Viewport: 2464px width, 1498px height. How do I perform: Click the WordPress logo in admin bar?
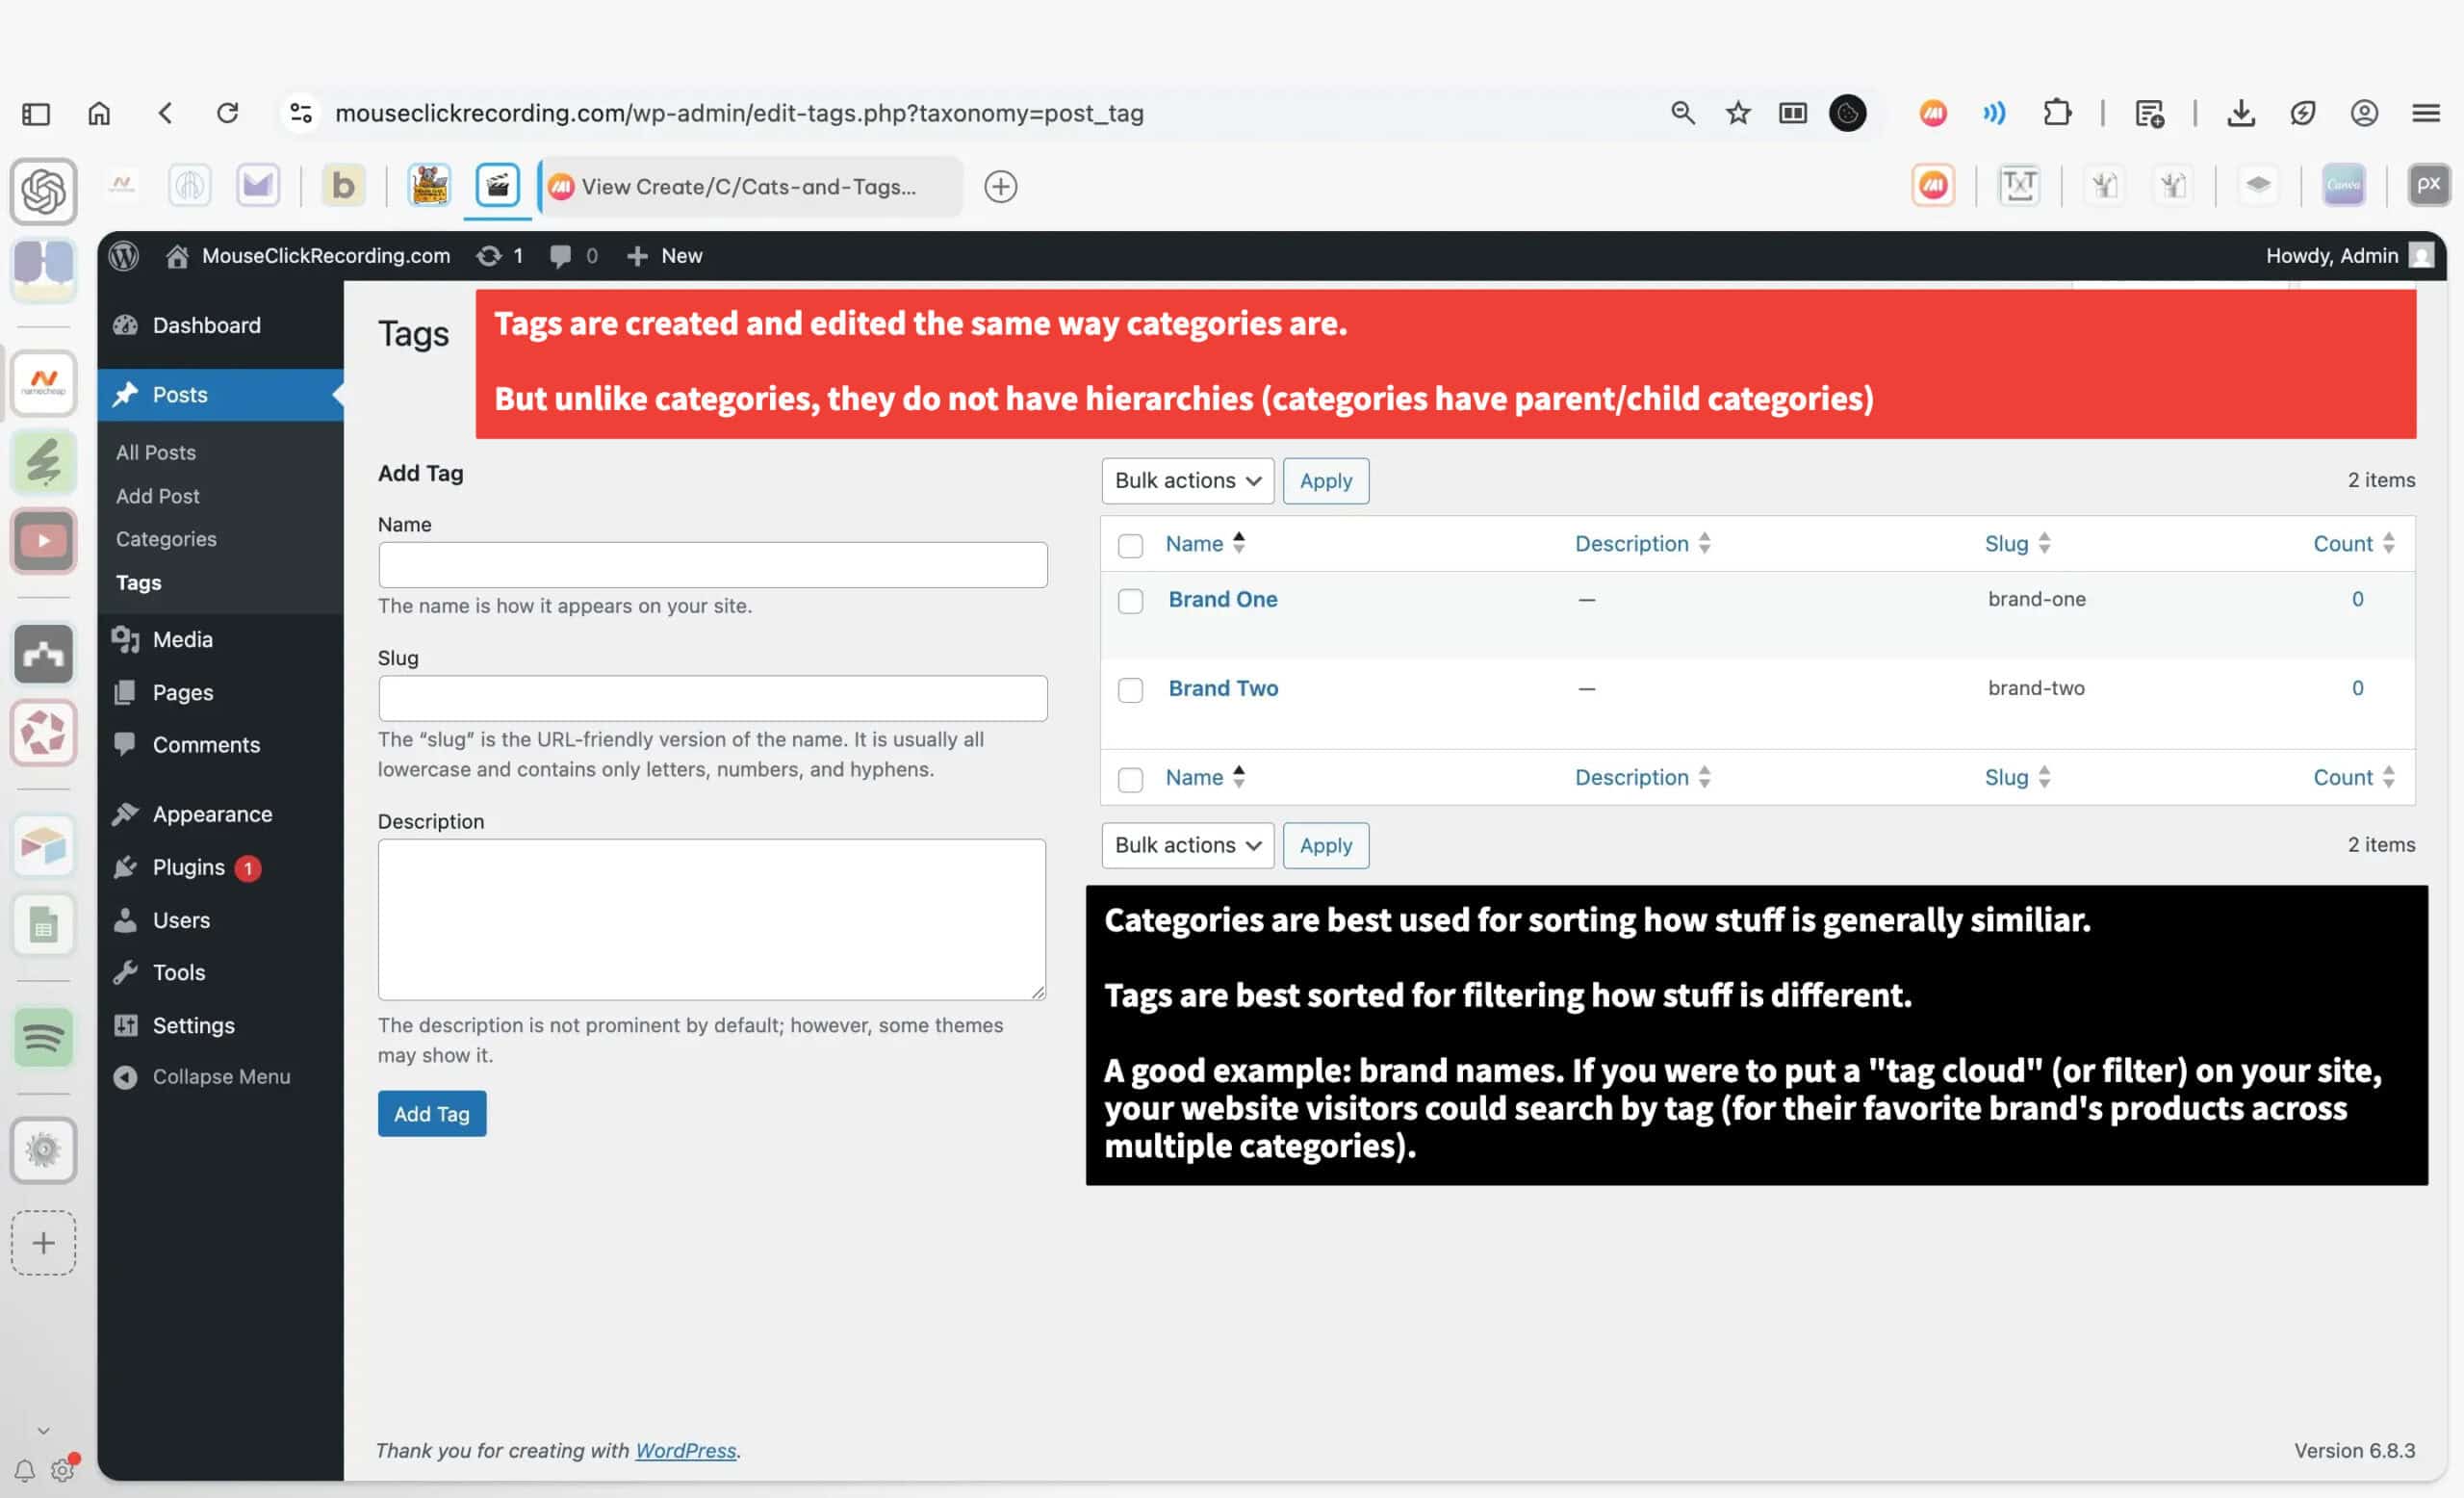[124, 256]
